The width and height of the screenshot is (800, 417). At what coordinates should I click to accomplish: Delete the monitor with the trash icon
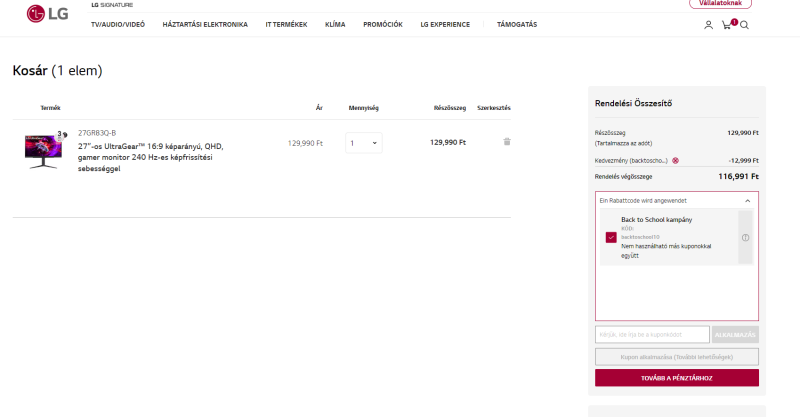coord(507,142)
